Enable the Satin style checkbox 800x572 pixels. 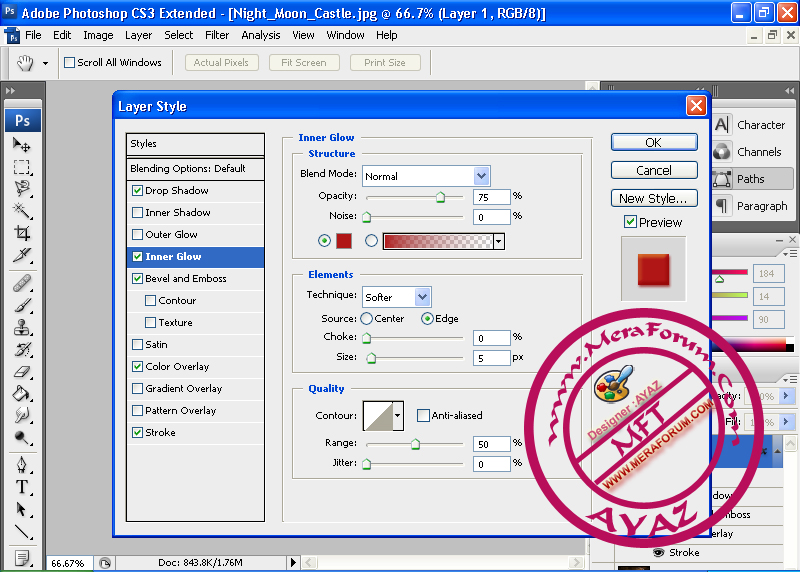coord(137,344)
